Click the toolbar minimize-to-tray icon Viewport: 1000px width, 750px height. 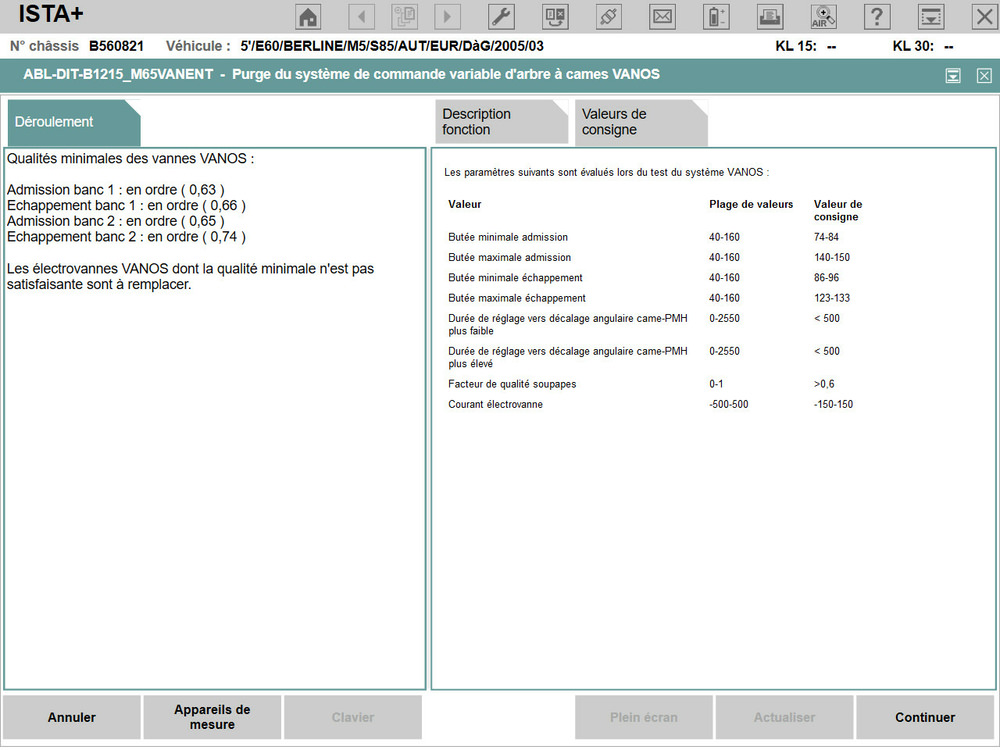point(930,17)
